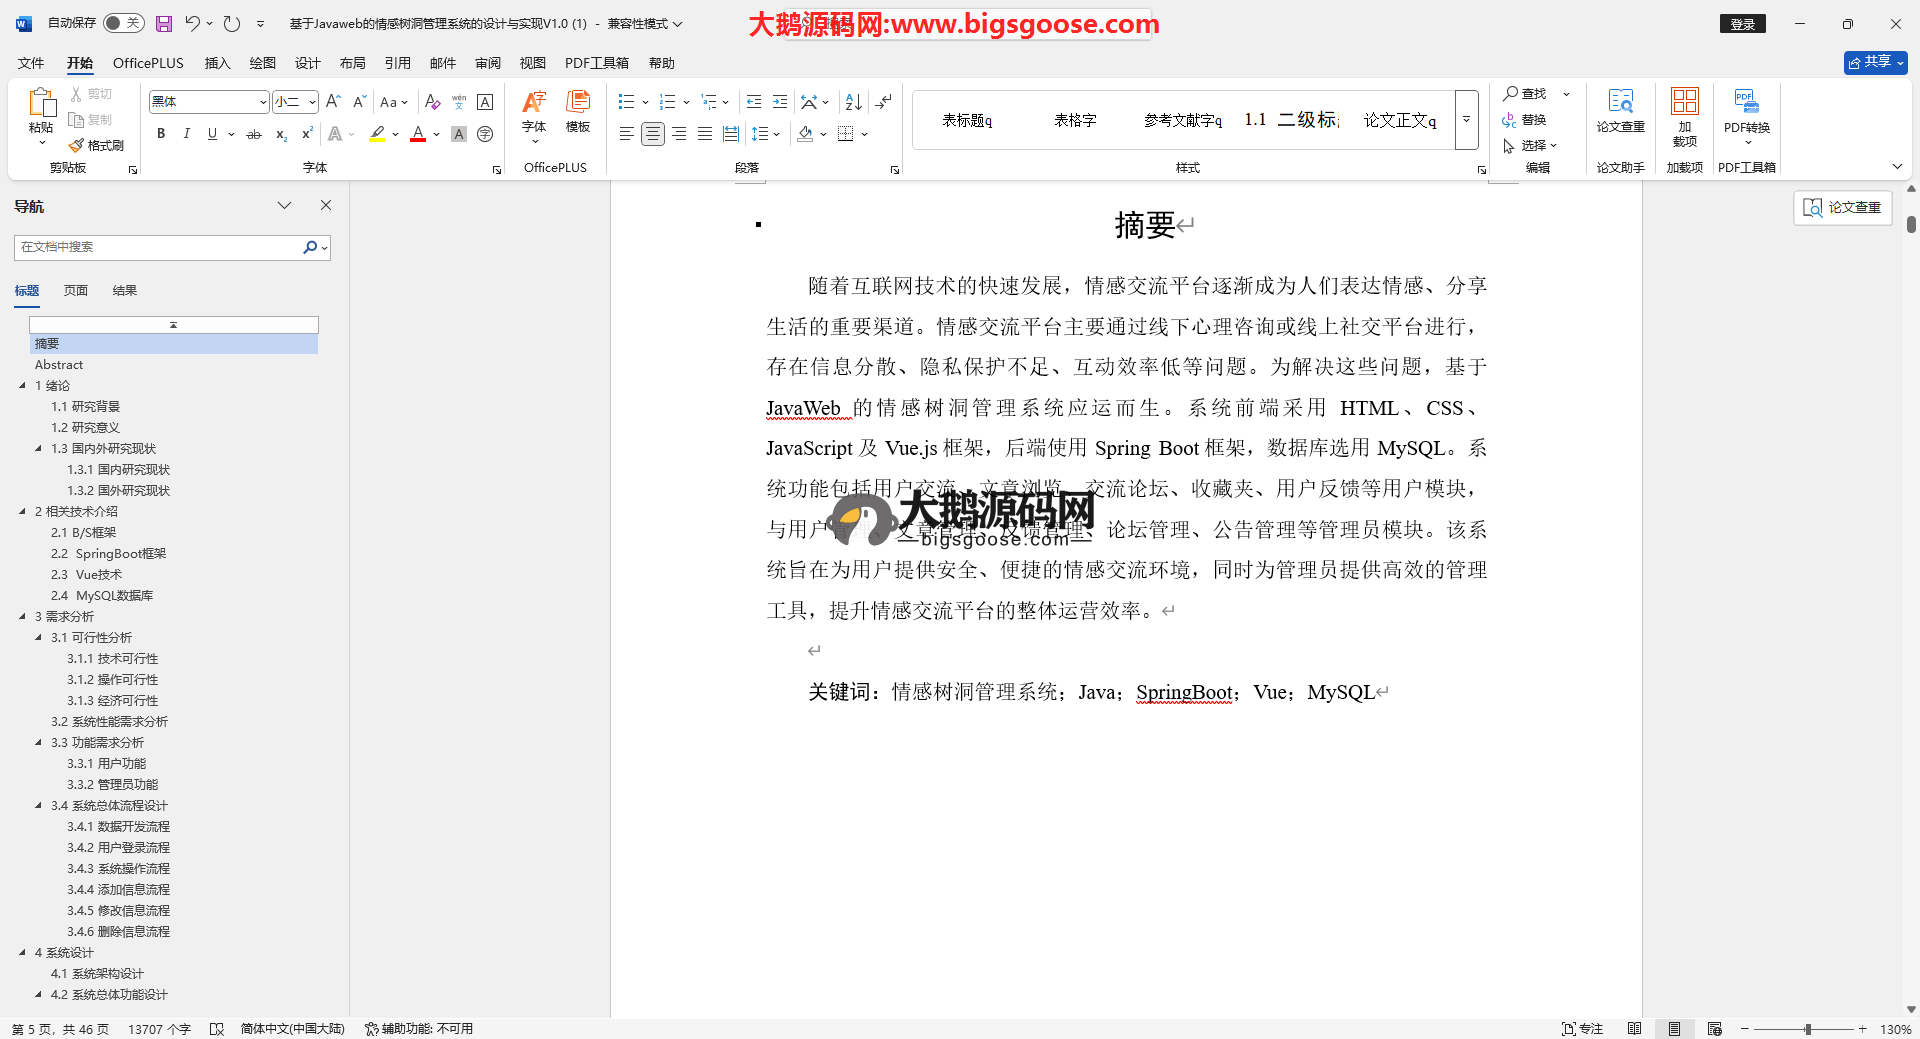This screenshot has height=1039, width=1920.
Task: Click the PDF转换 icon
Action: coord(1746,110)
